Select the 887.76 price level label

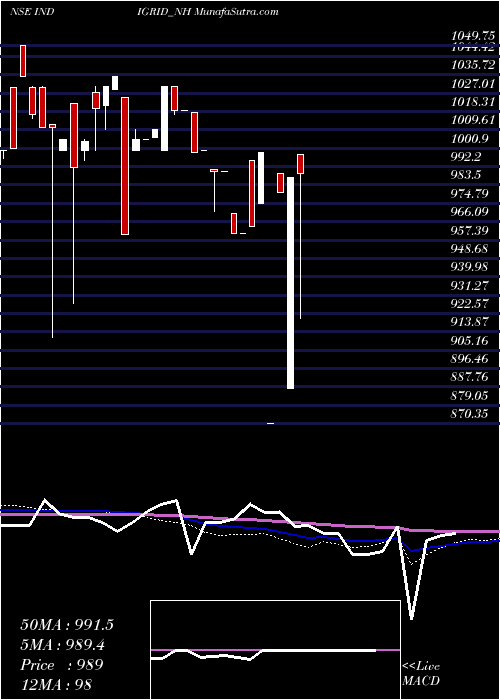pos(469,377)
